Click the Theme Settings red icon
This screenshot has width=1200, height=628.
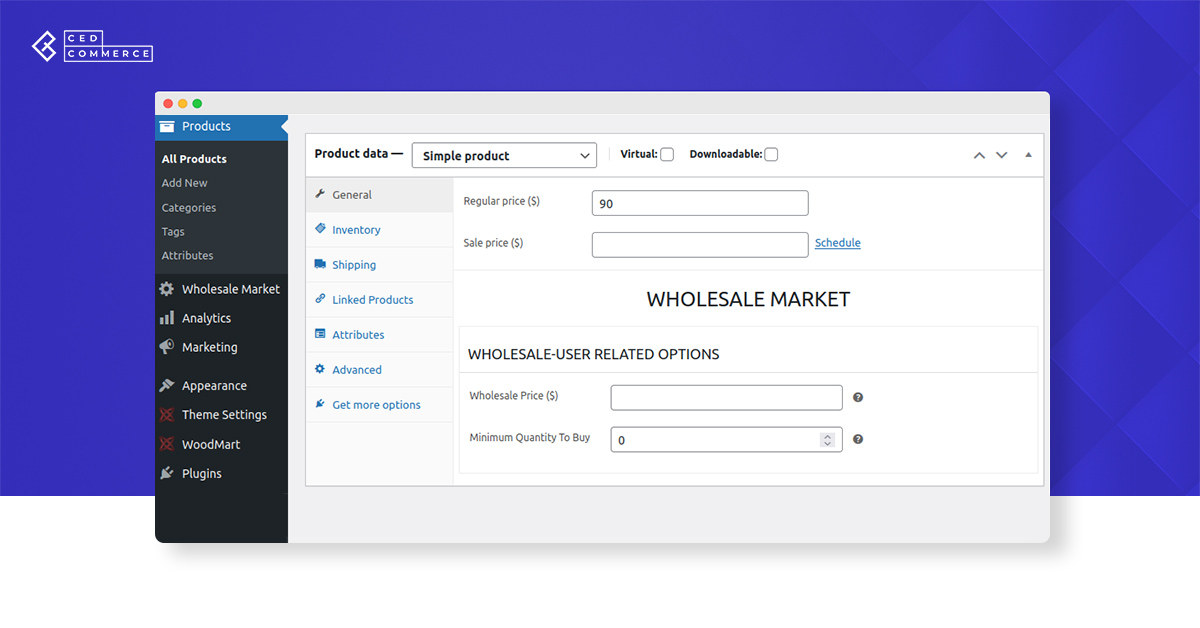point(166,415)
